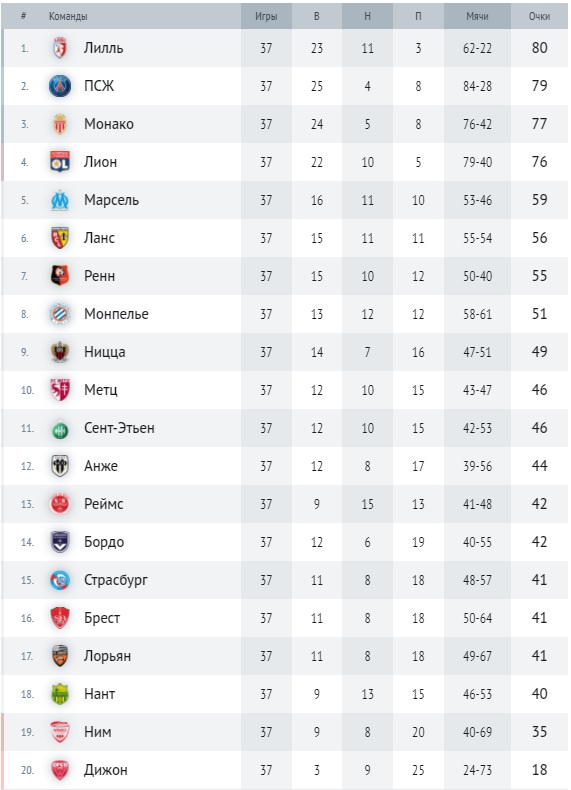The height and width of the screenshot is (790, 571).
Task: Click the Команды column header
Action: [68, 16]
